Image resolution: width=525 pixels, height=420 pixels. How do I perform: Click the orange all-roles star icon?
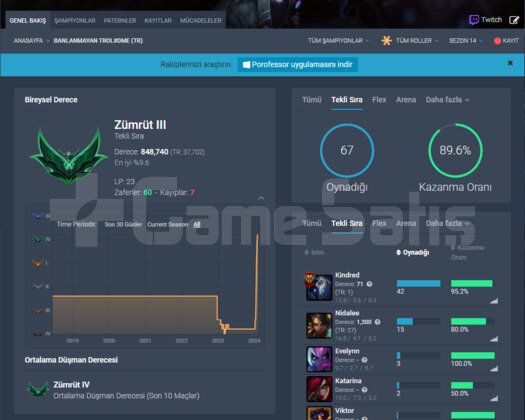pyautogui.click(x=386, y=41)
